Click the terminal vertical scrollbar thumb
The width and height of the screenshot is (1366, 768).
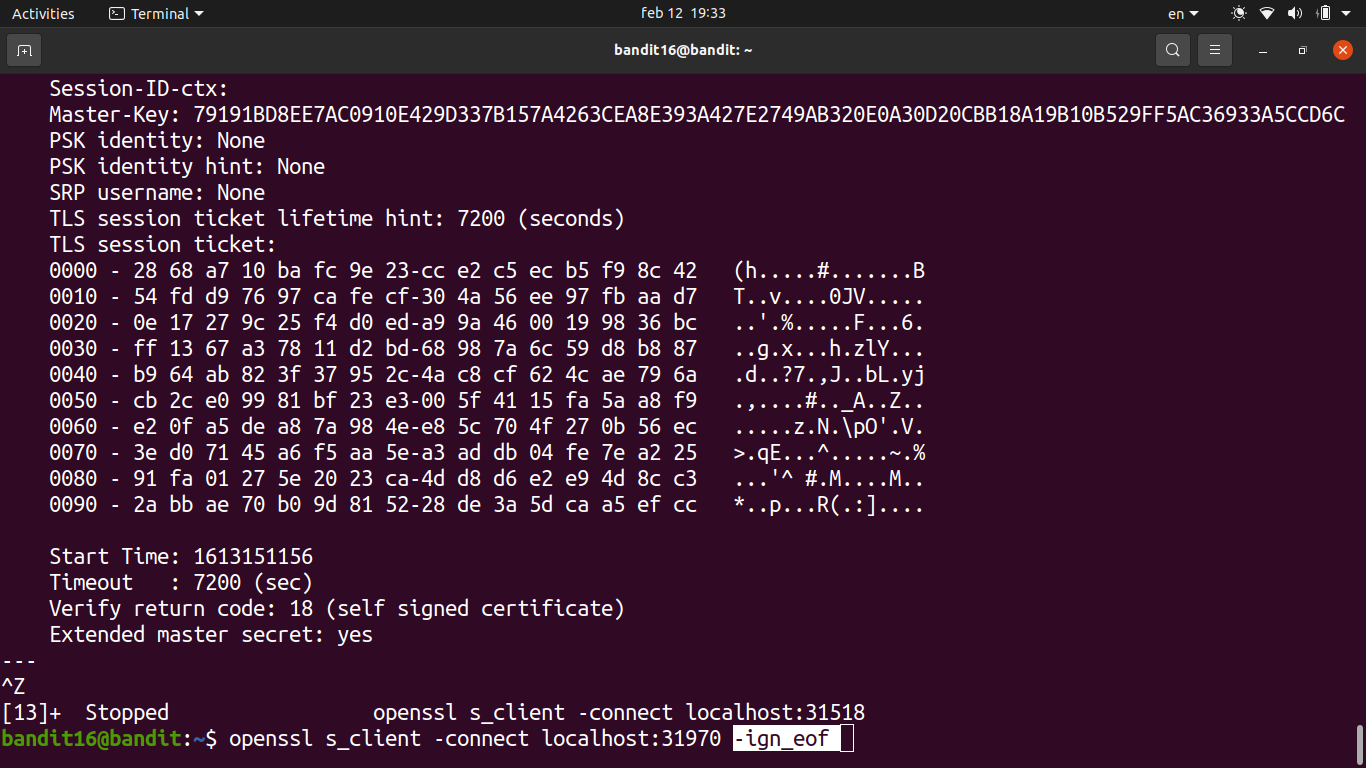tap(1359, 743)
